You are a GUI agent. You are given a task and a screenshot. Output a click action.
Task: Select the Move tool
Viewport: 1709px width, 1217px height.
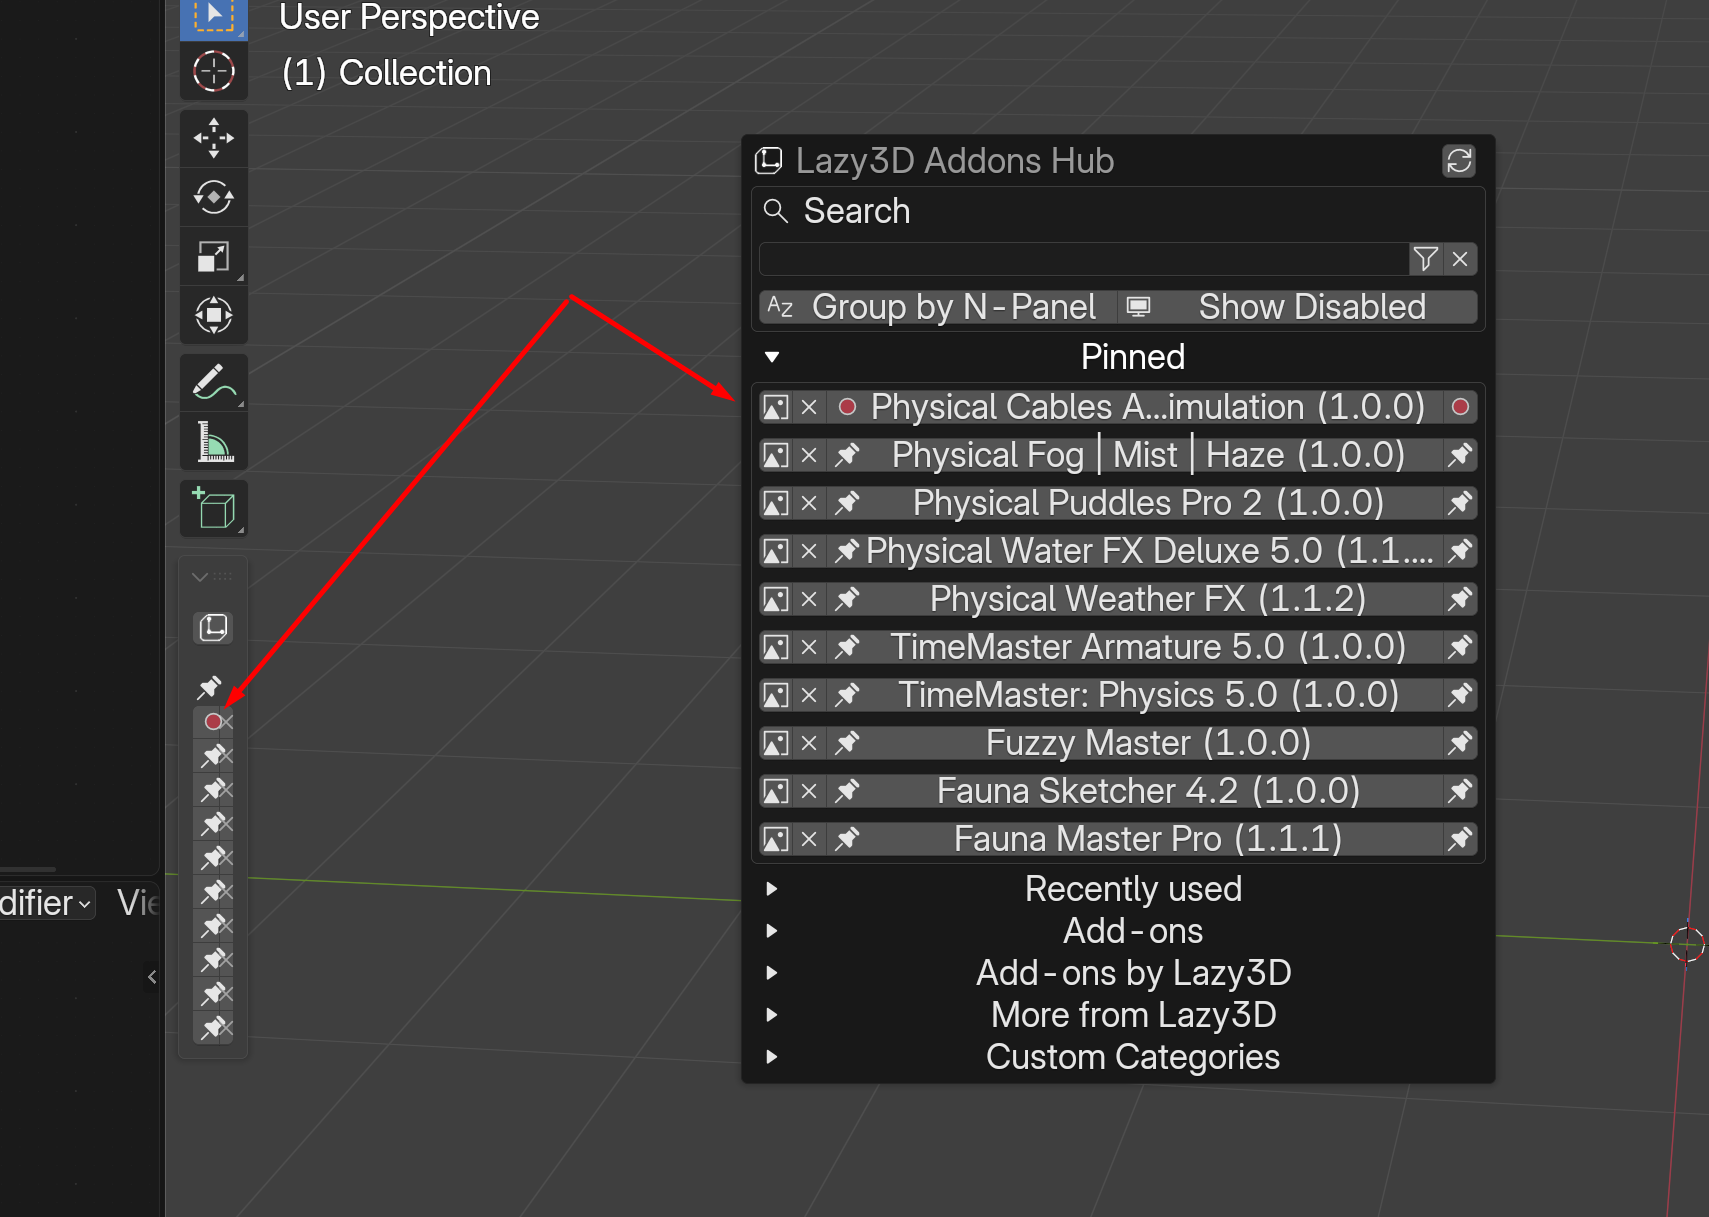(213, 138)
